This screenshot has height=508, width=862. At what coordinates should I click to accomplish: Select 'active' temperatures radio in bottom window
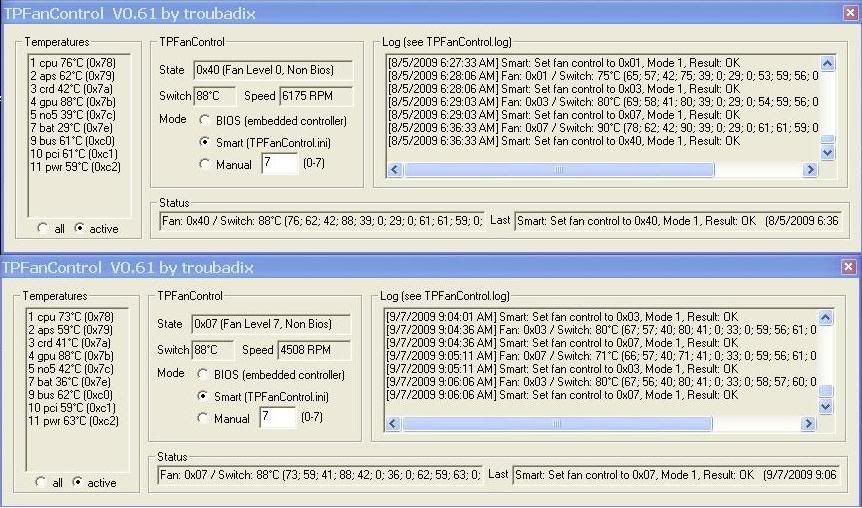tap(79, 483)
